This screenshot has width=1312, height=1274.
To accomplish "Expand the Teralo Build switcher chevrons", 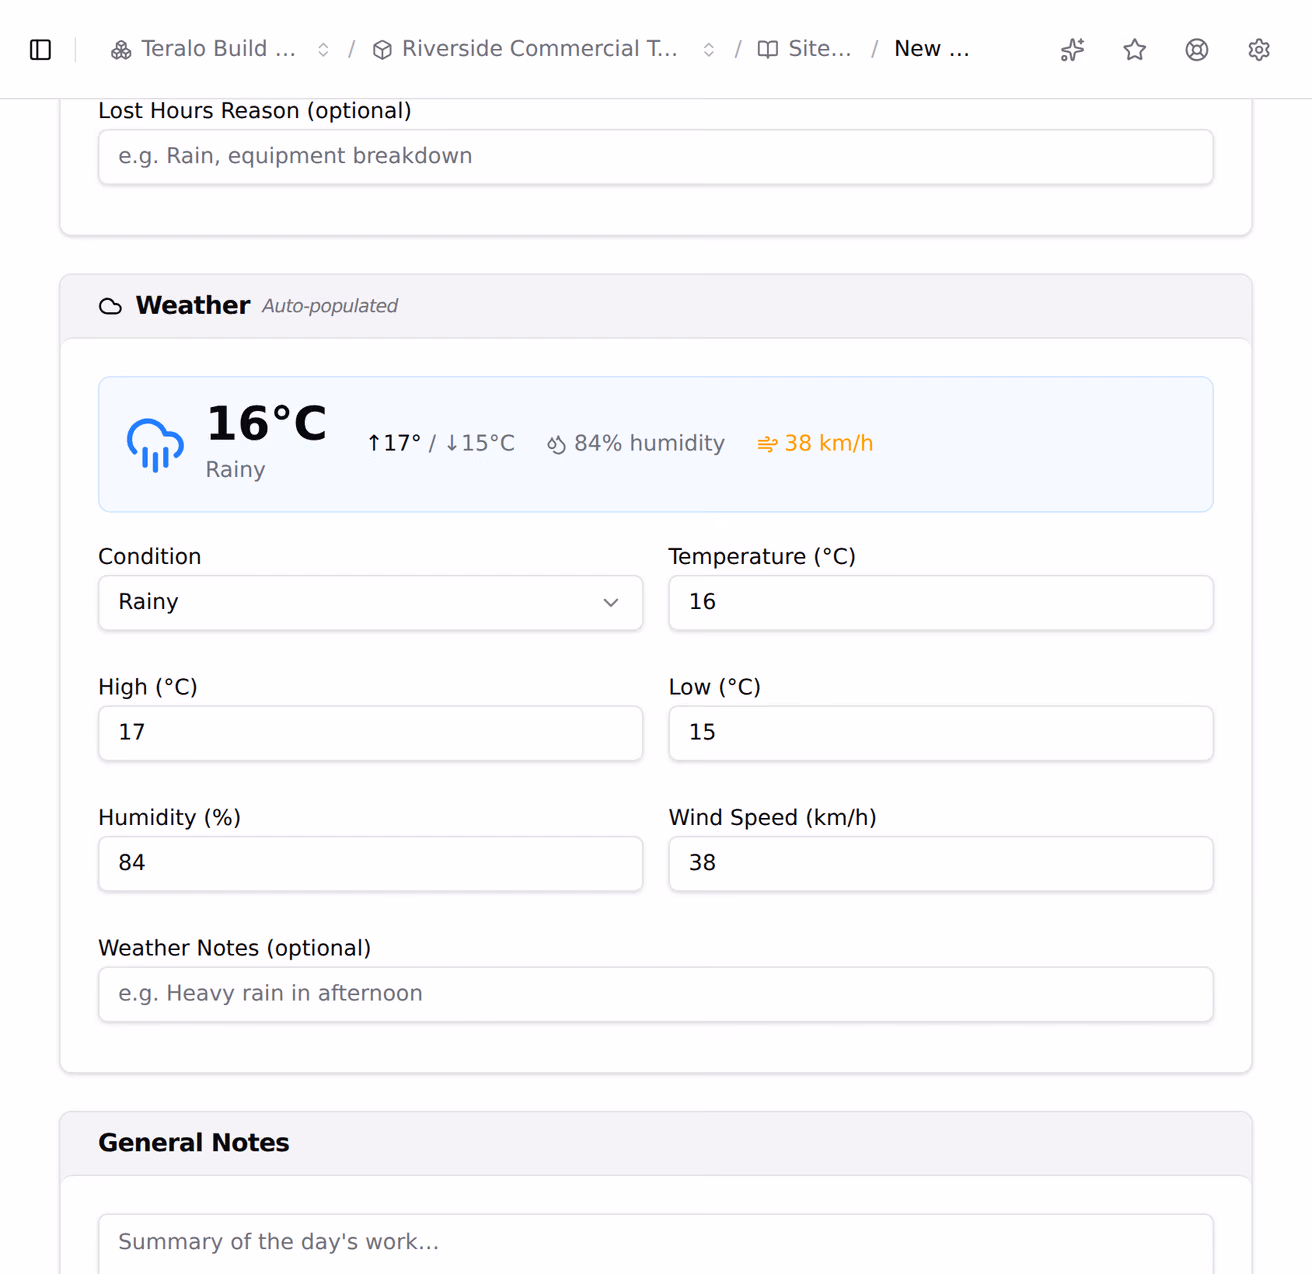I will click(x=323, y=49).
